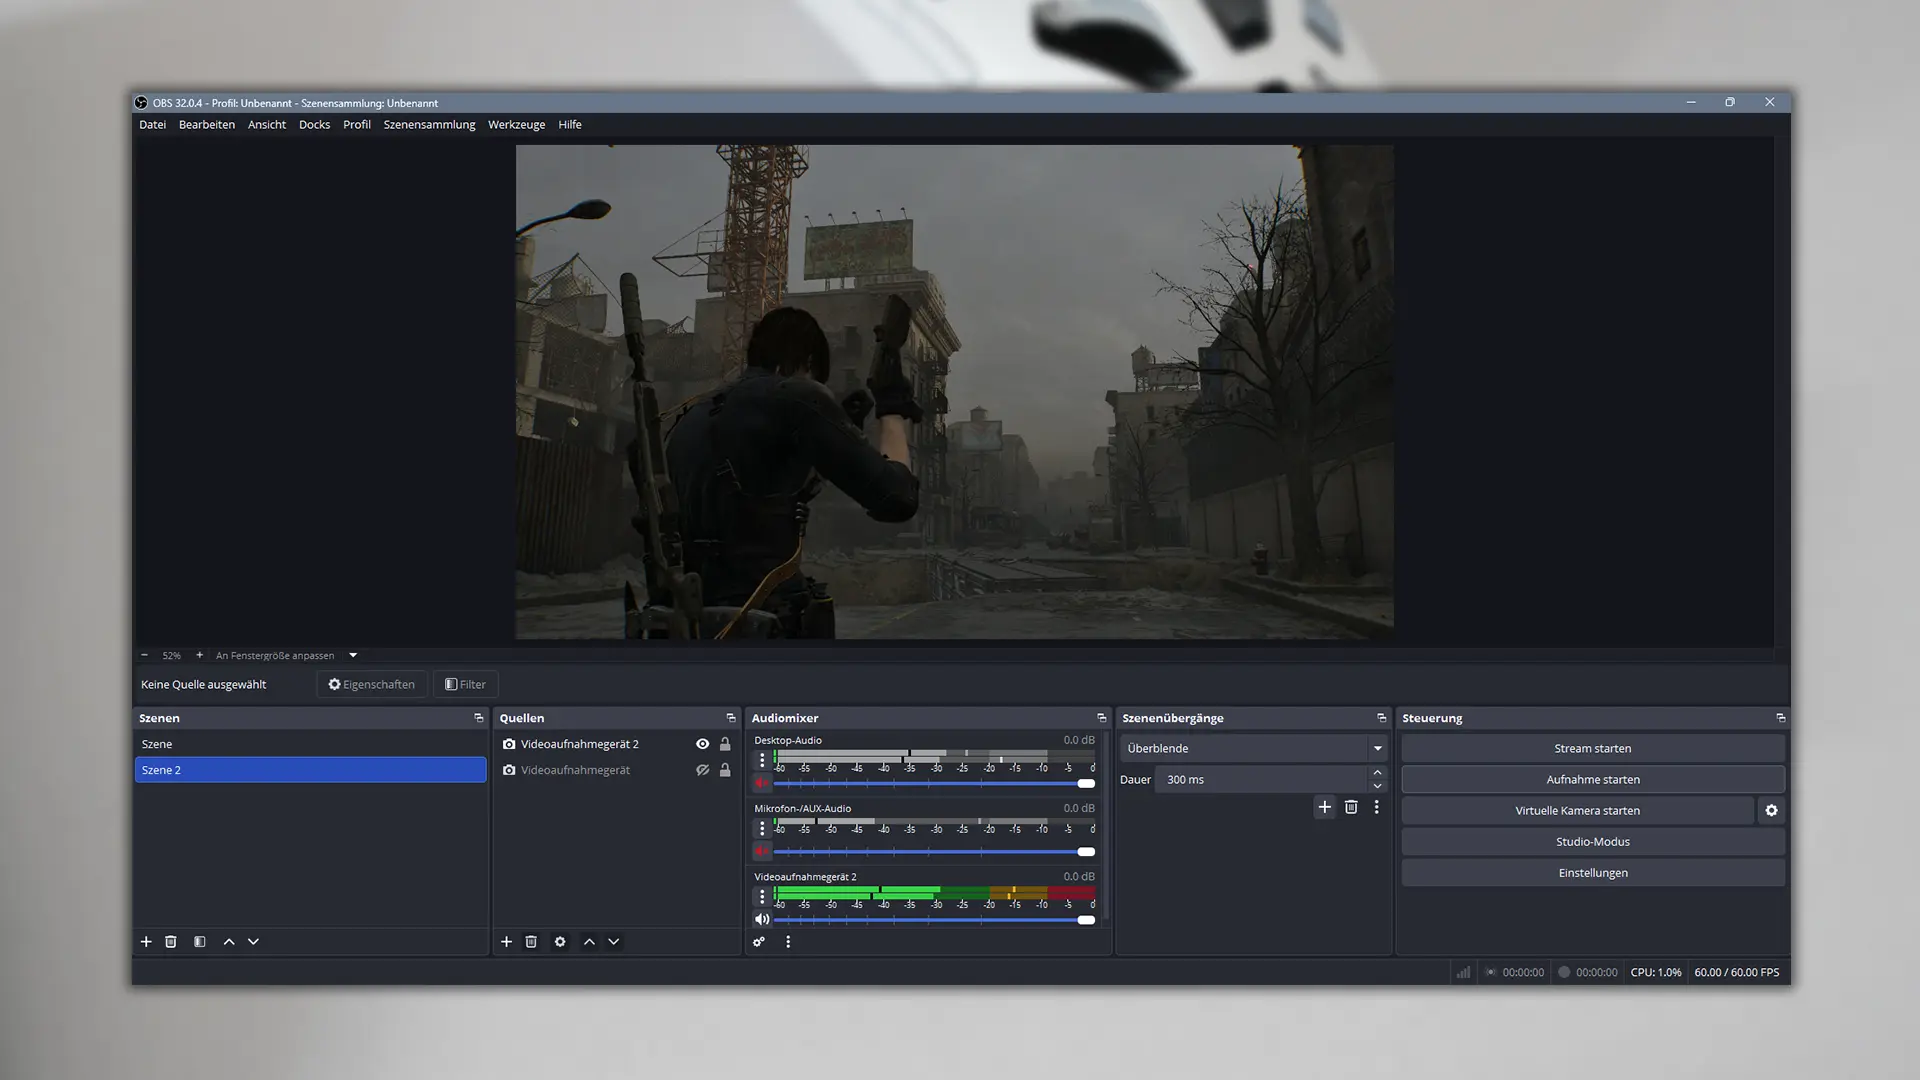Screen dimensions: 1920x1080
Task: Expand the Überblende transition dropdown
Action: [x=1377, y=748]
